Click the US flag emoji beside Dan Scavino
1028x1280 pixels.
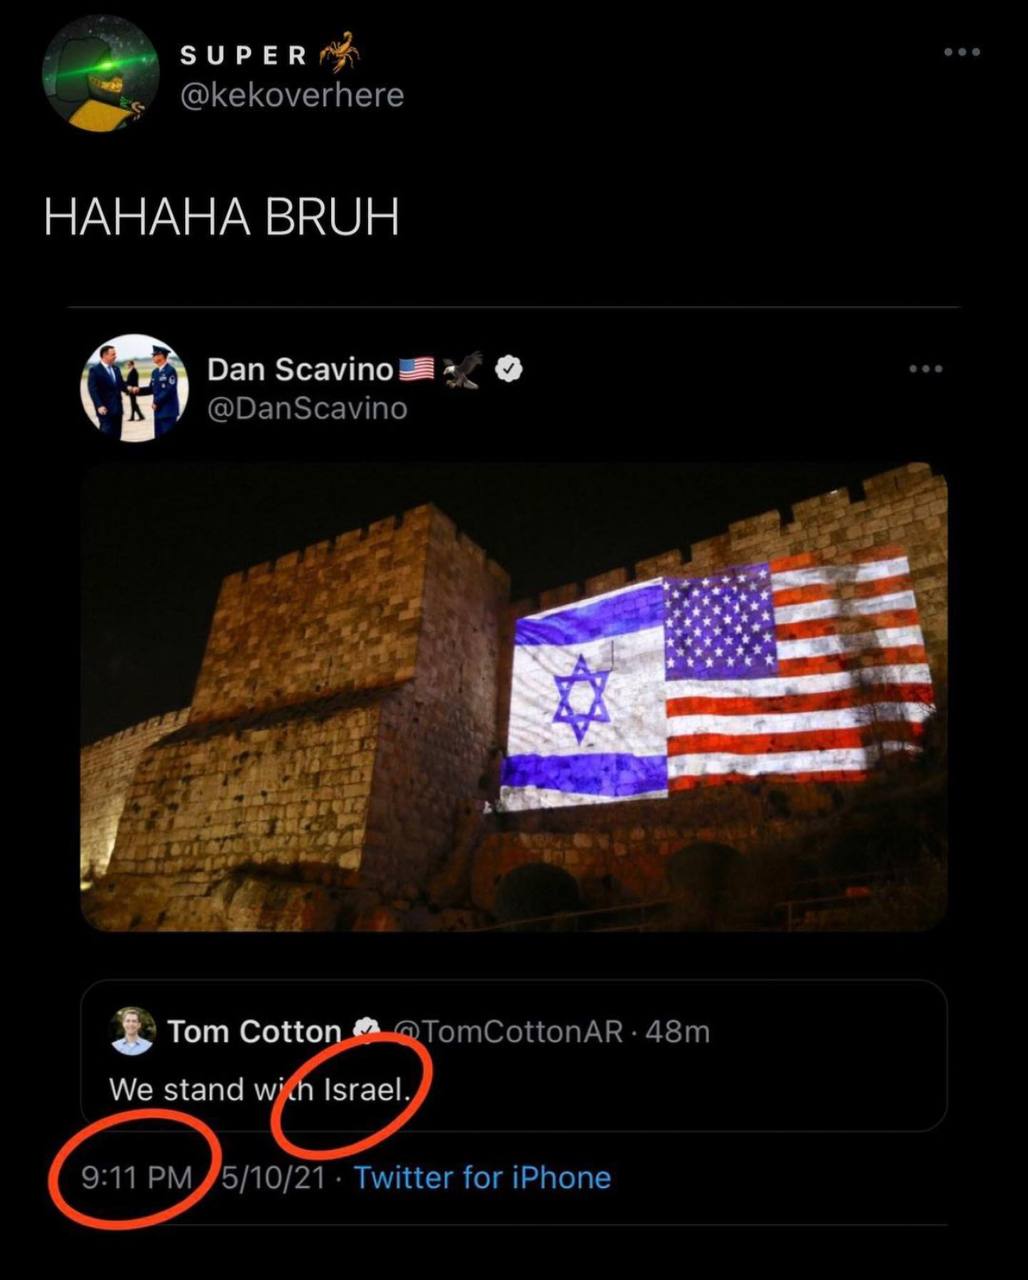point(417,369)
